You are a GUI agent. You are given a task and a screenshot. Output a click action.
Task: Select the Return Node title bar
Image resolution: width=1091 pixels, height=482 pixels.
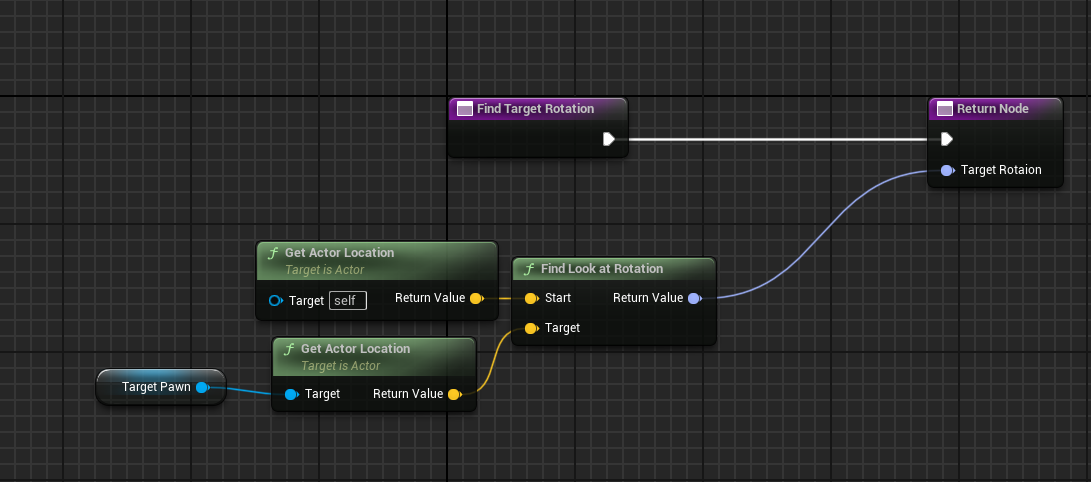tap(992, 109)
